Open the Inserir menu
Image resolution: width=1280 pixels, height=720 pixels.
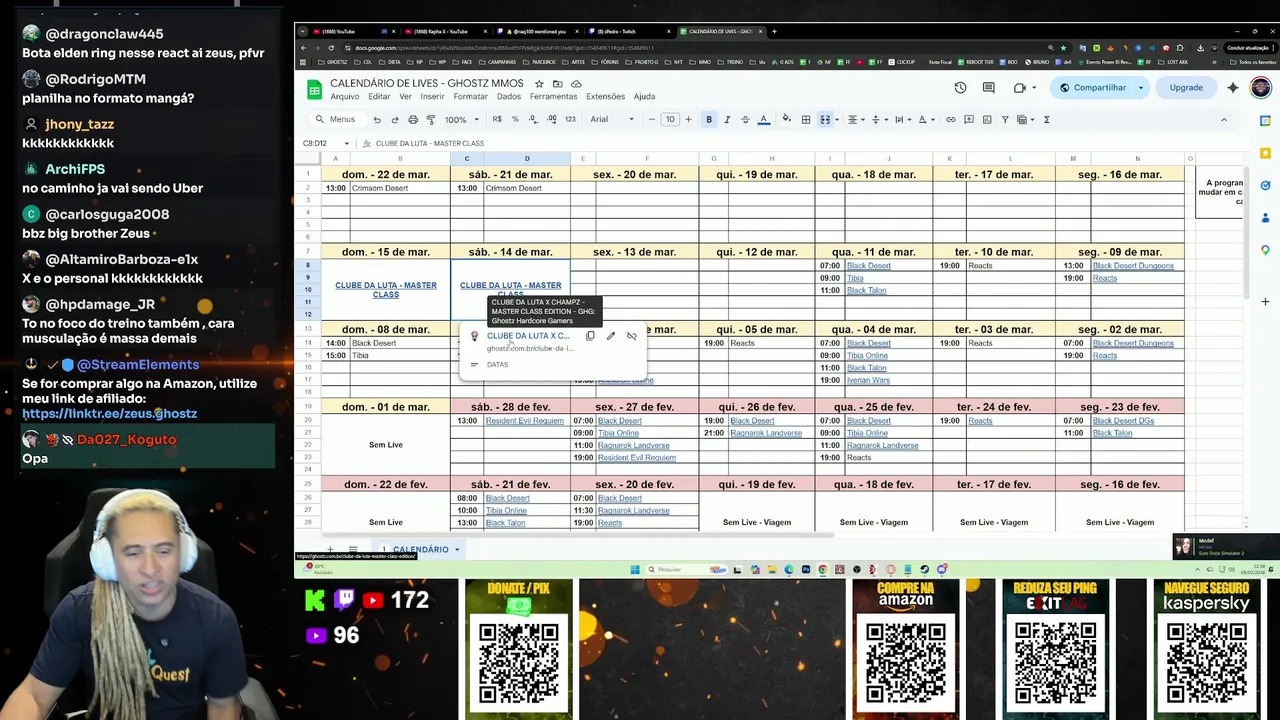pyautogui.click(x=432, y=97)
